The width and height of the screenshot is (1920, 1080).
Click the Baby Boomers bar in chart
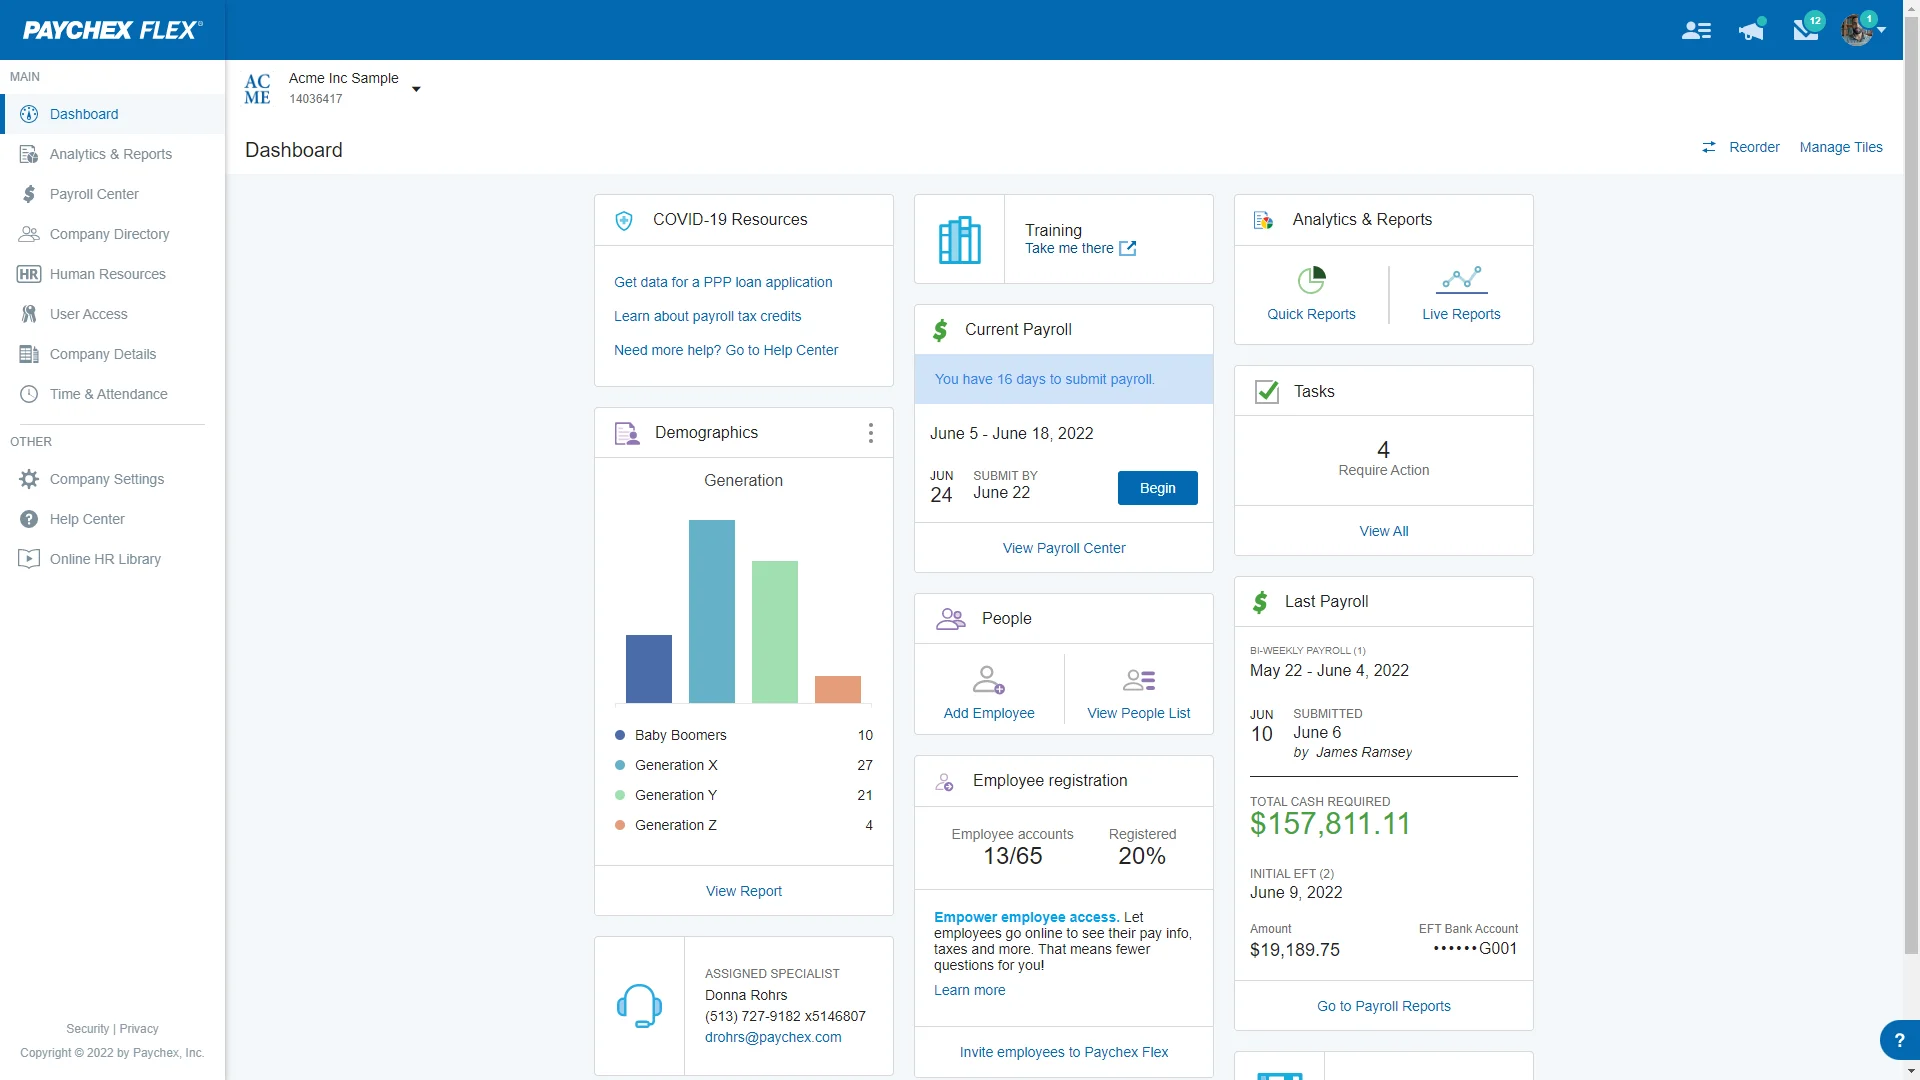649,669
